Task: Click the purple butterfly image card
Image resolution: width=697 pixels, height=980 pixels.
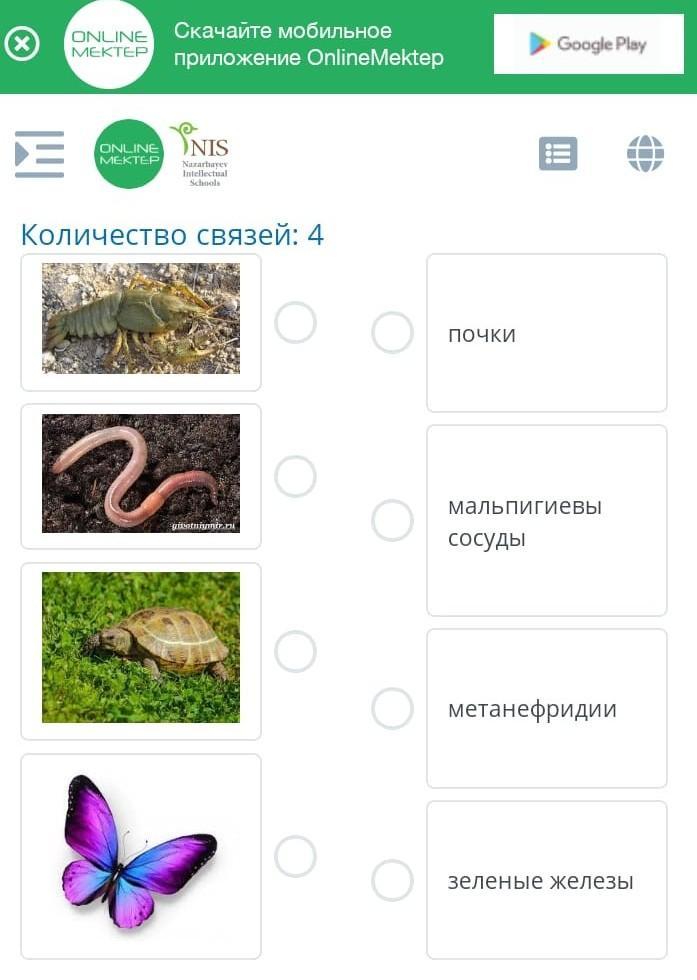Action: pos(141,856)
